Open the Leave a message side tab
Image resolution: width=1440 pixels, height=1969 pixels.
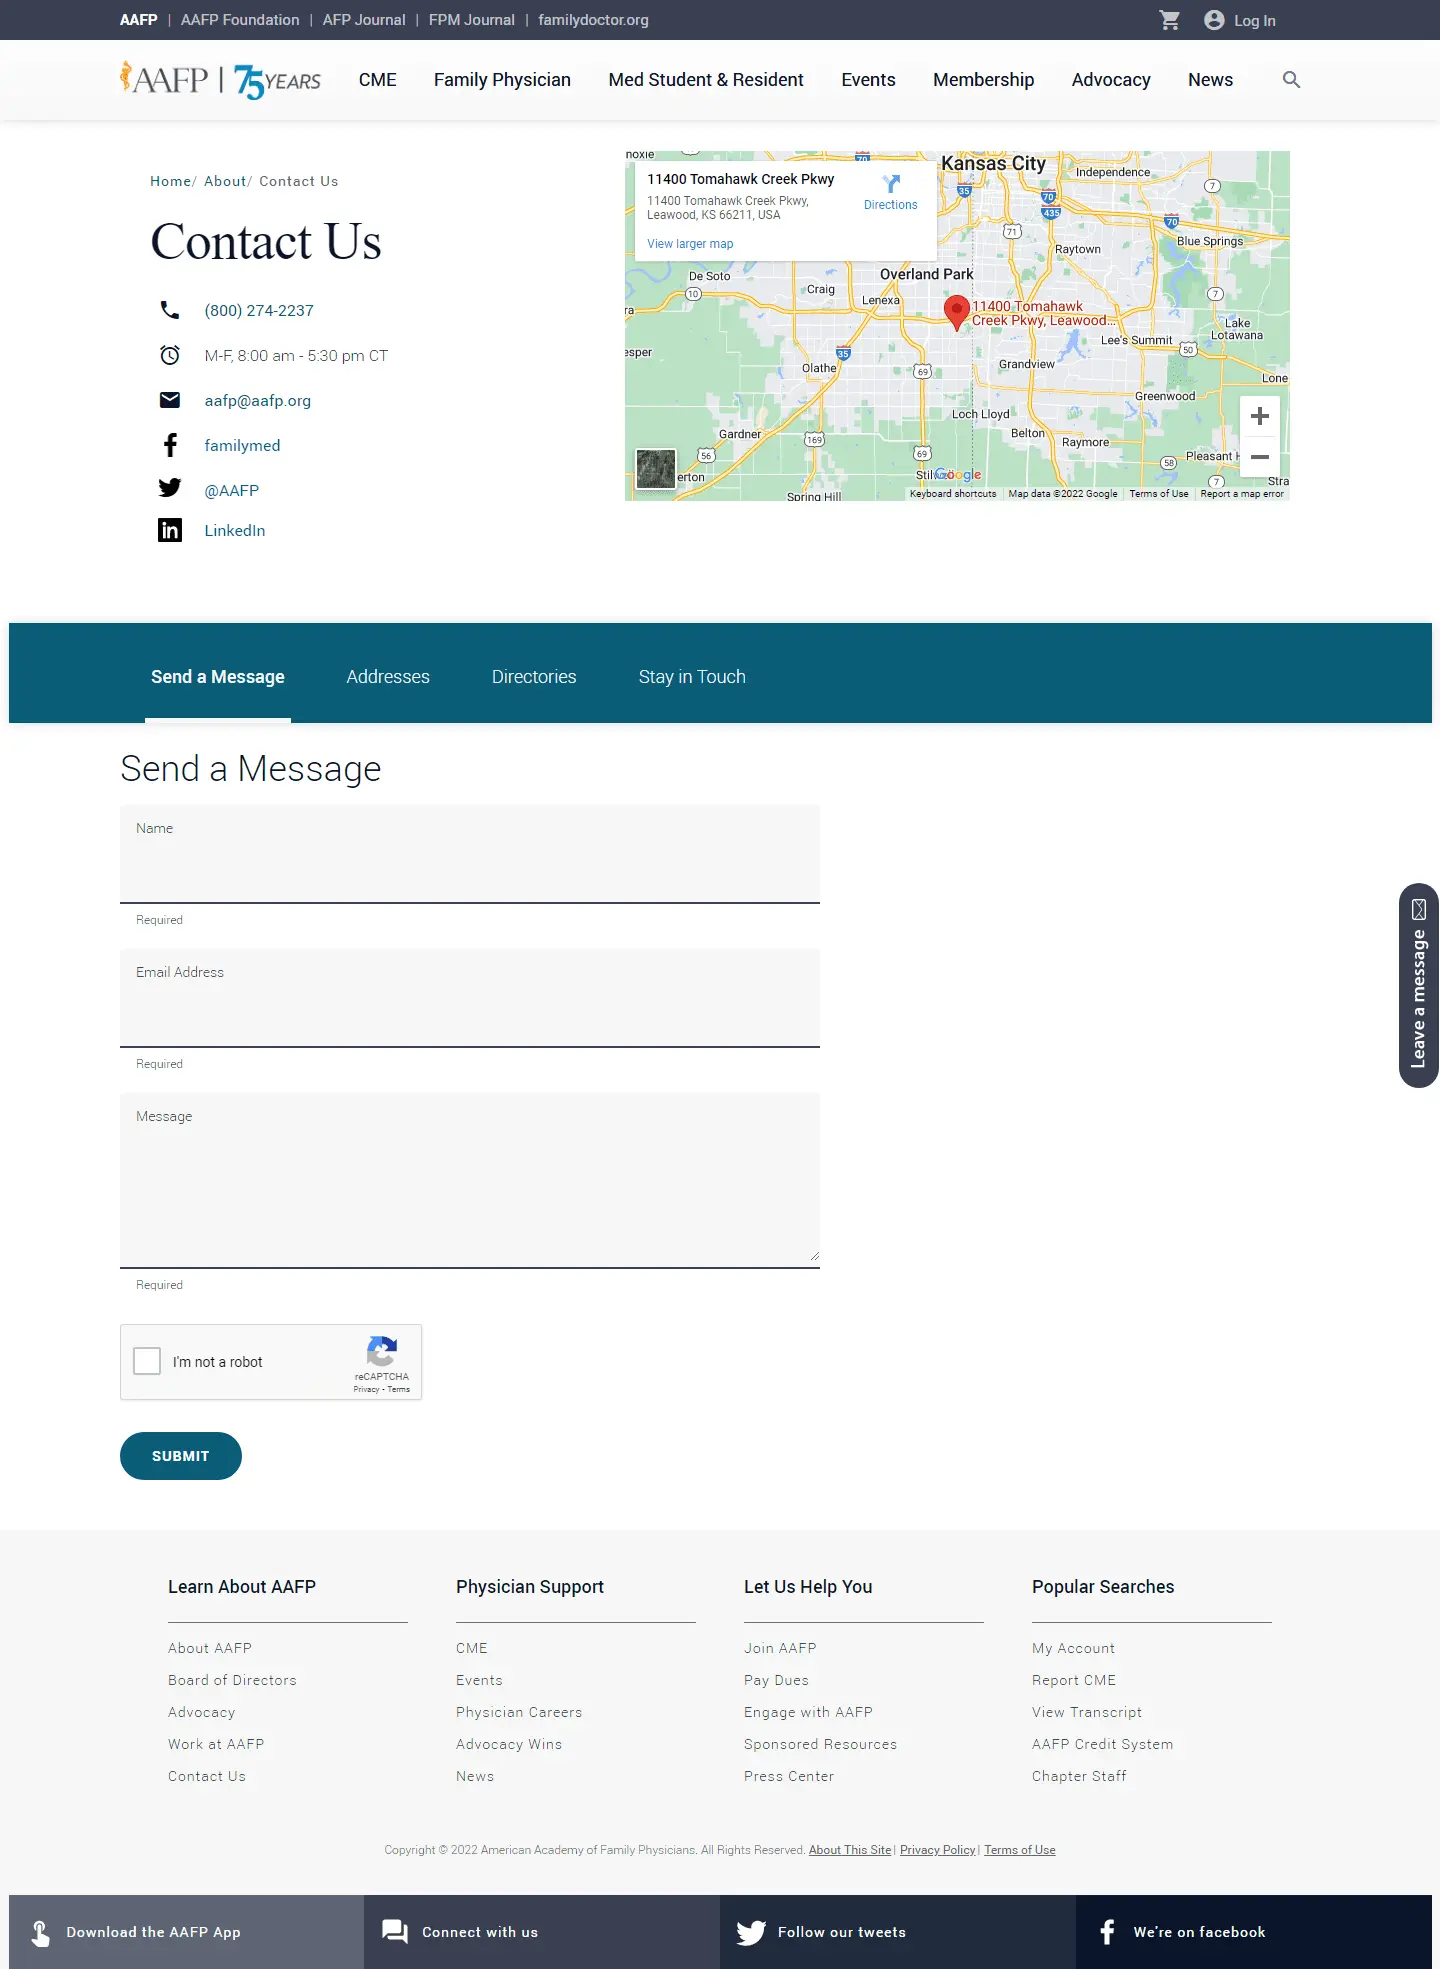point(1418,985)
